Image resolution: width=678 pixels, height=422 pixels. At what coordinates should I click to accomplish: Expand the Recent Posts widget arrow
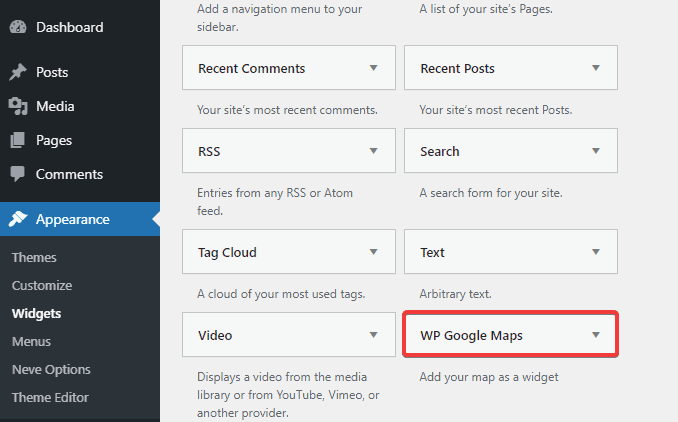point(596,68)
